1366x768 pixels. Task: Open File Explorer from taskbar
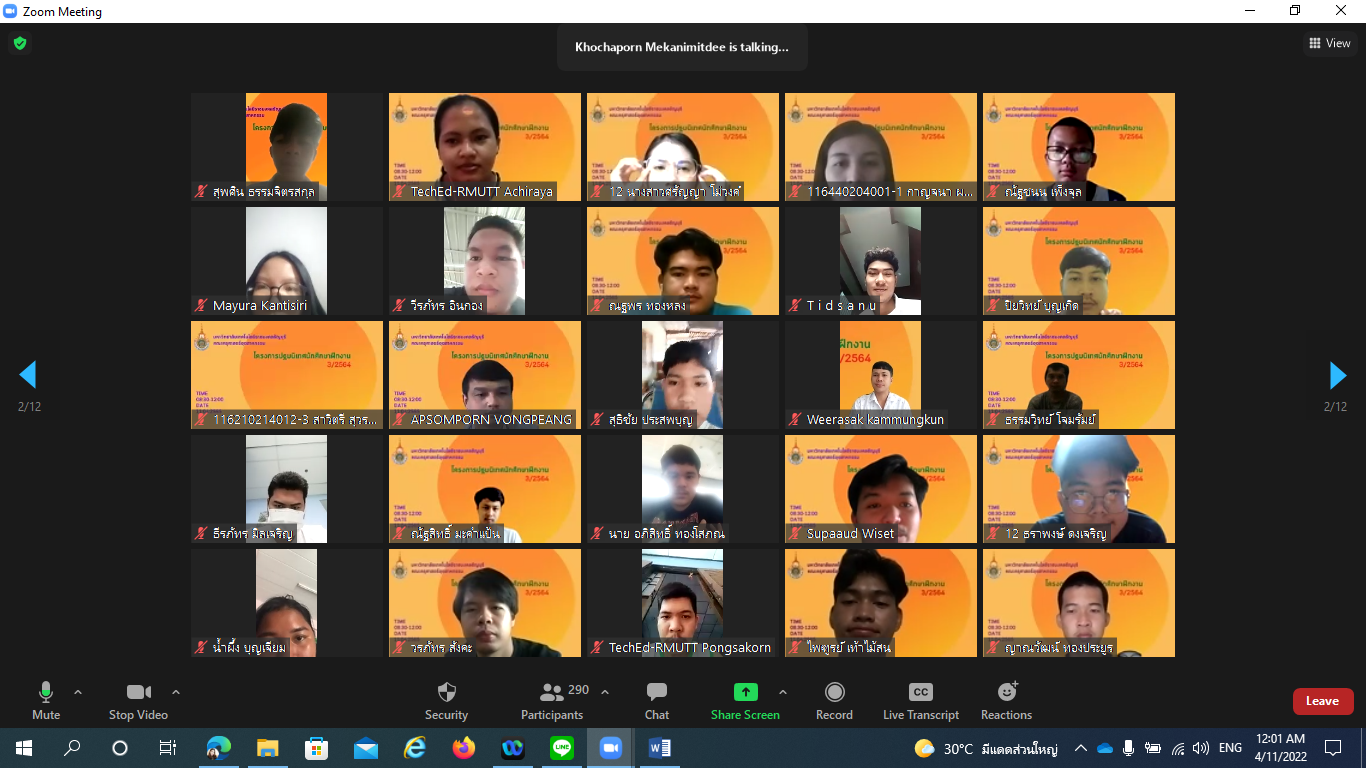pos(267,748)
